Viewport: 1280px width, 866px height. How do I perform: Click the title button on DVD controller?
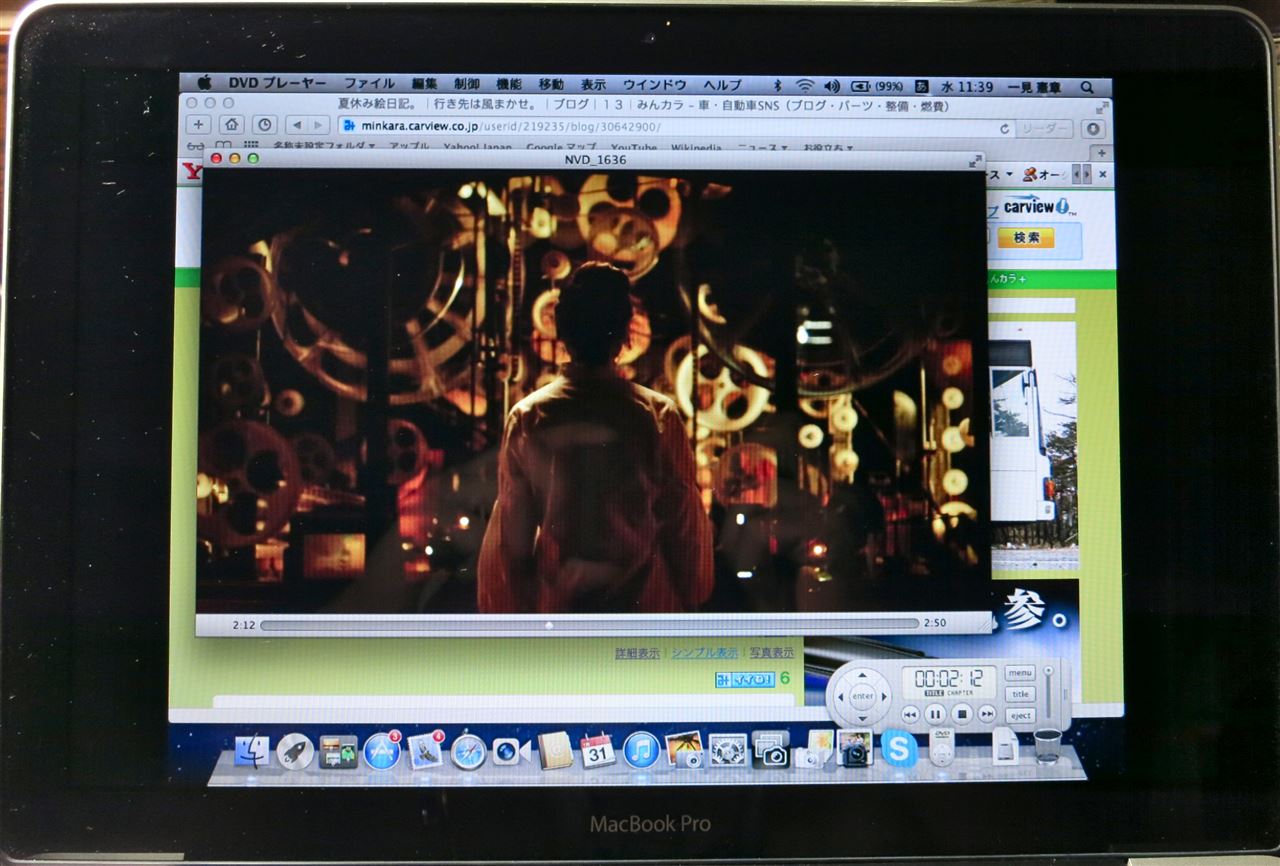pos(1020,694)
